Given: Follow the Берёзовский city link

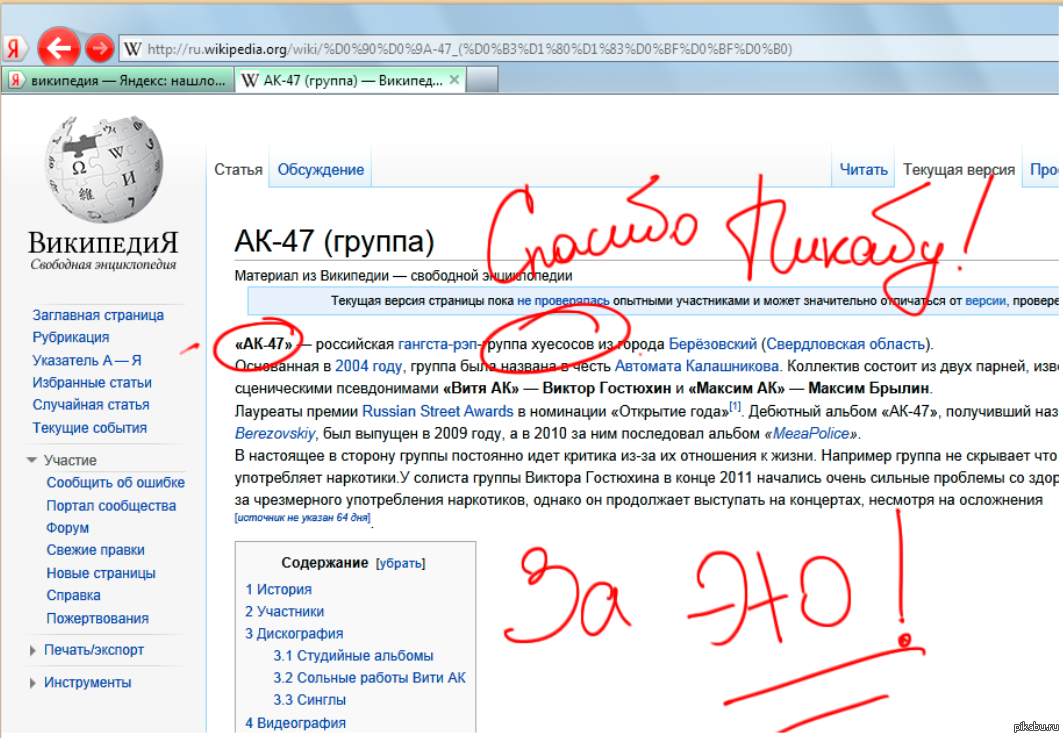Looking at the screenshot, I should pos(712,344).
